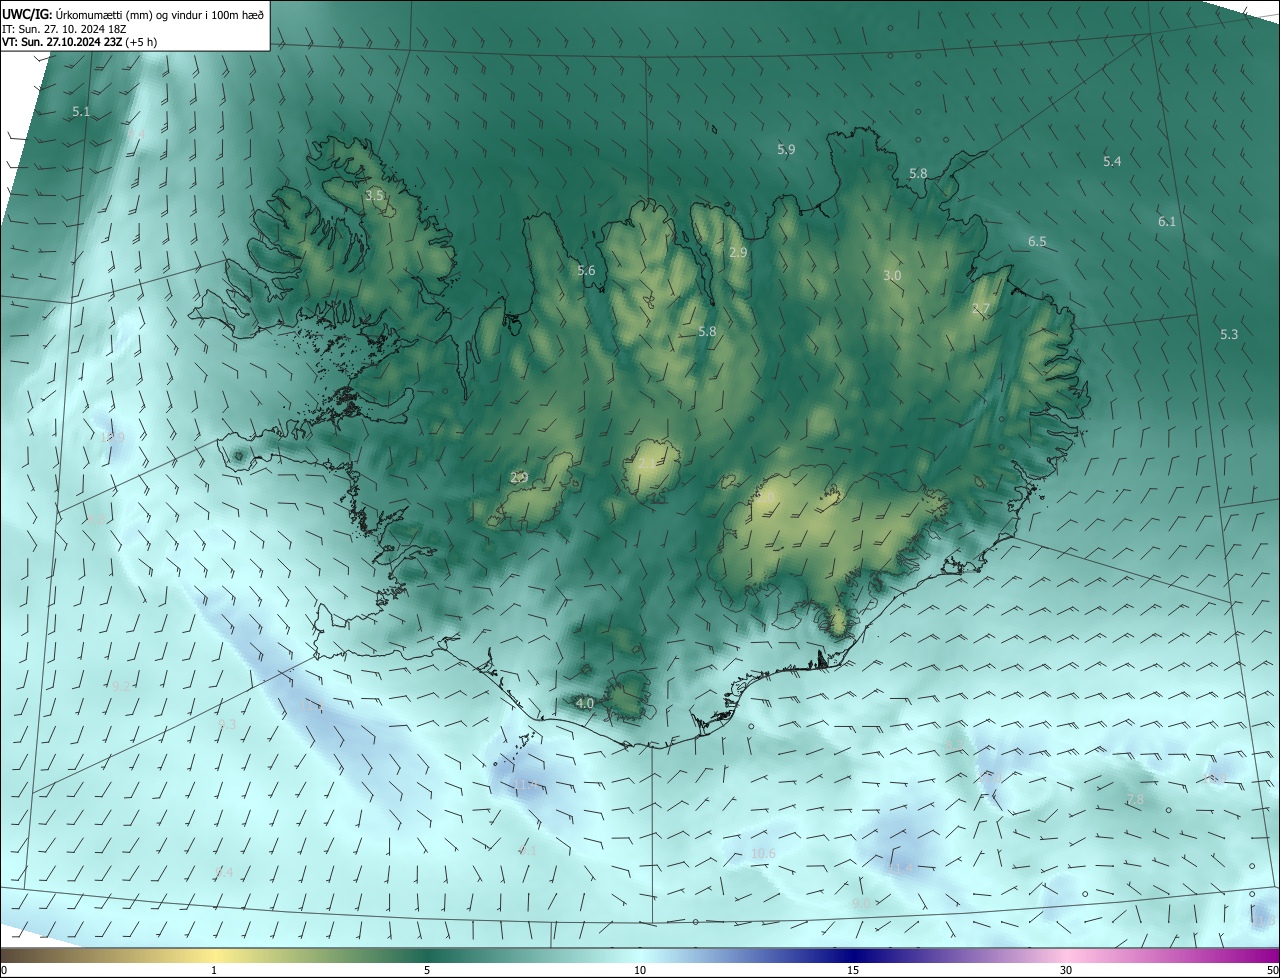This screenshot has width=1280, height=978.
Task: Click the 4.0 value label near the south coast
Action: (585, 703)
